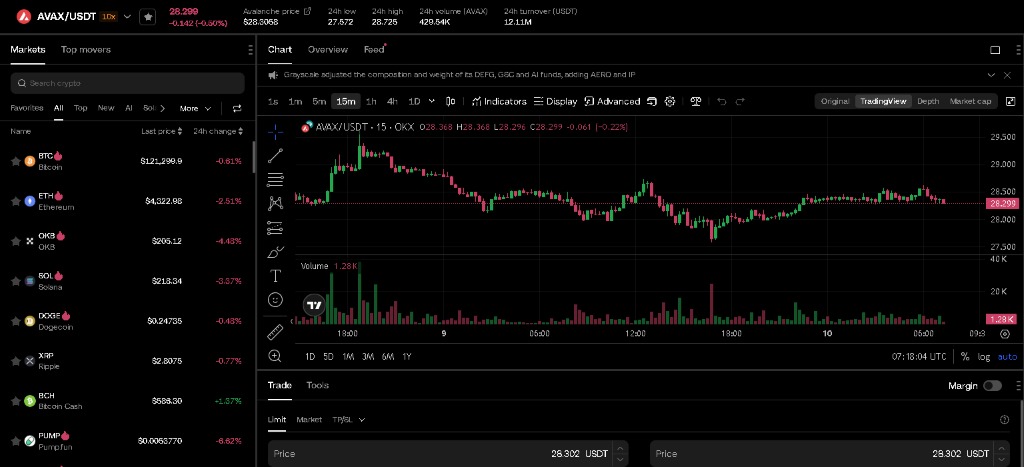The height and width of the screenshot is (467, 1024).
Task: Toggle the Margin switch
Action: point(992,385)
